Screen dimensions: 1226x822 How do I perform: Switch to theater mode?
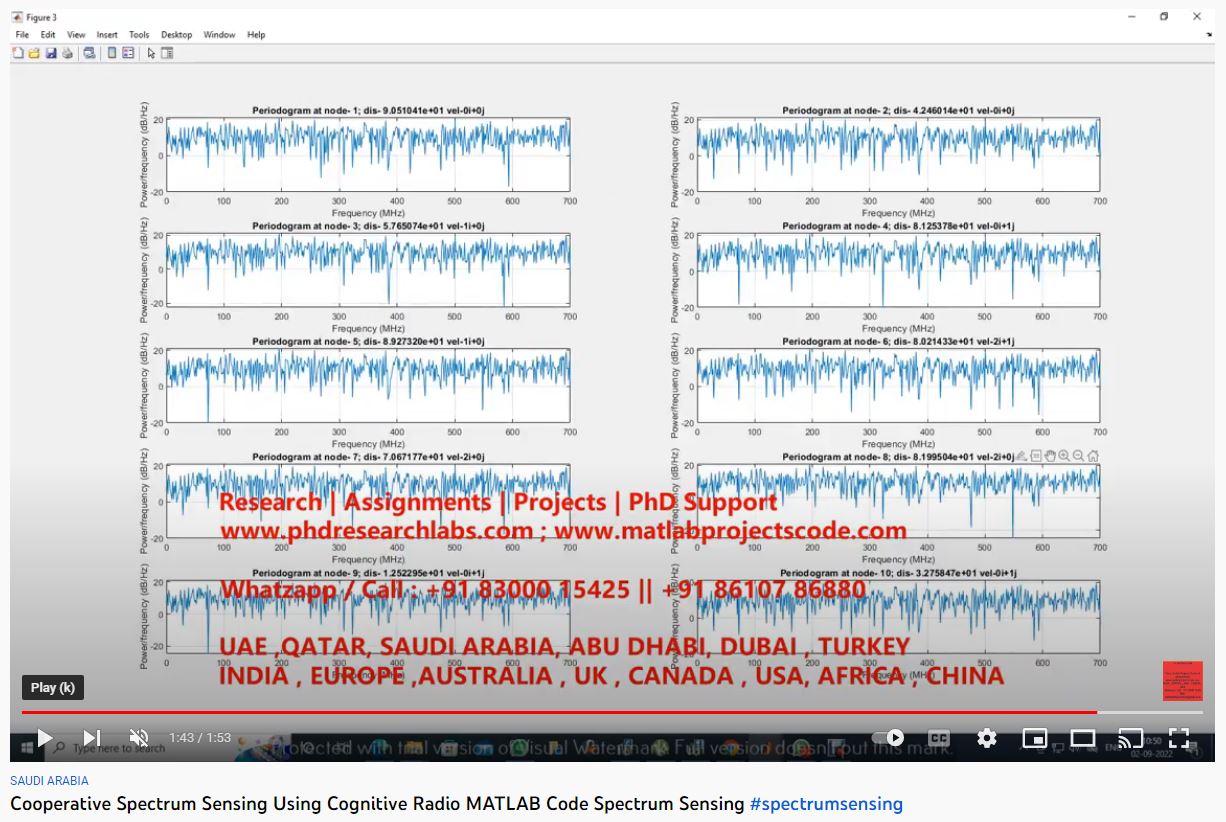point(1083,738)
